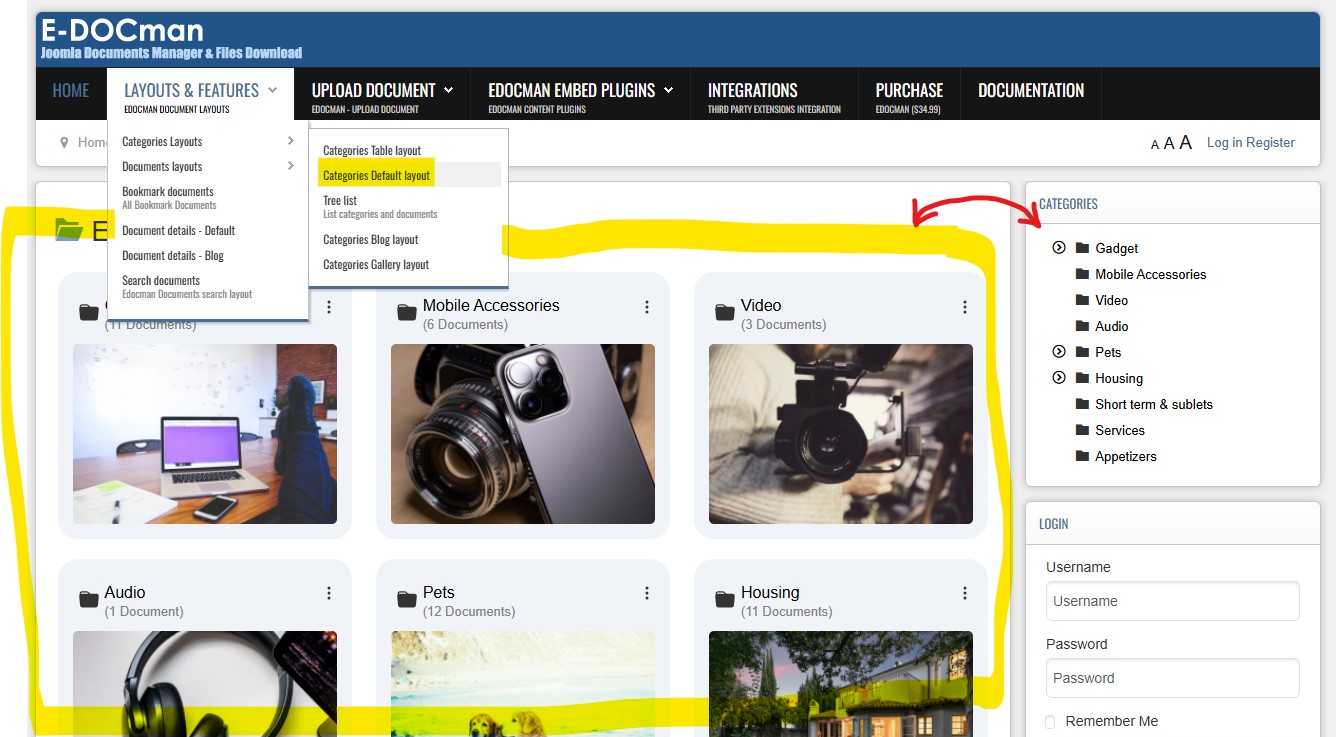The width and height of the screenshot is (1336, 737).
Task: Click folder icon beside Mobile Accessories card title
Action: pyautogui.click(x=406, y=313)
